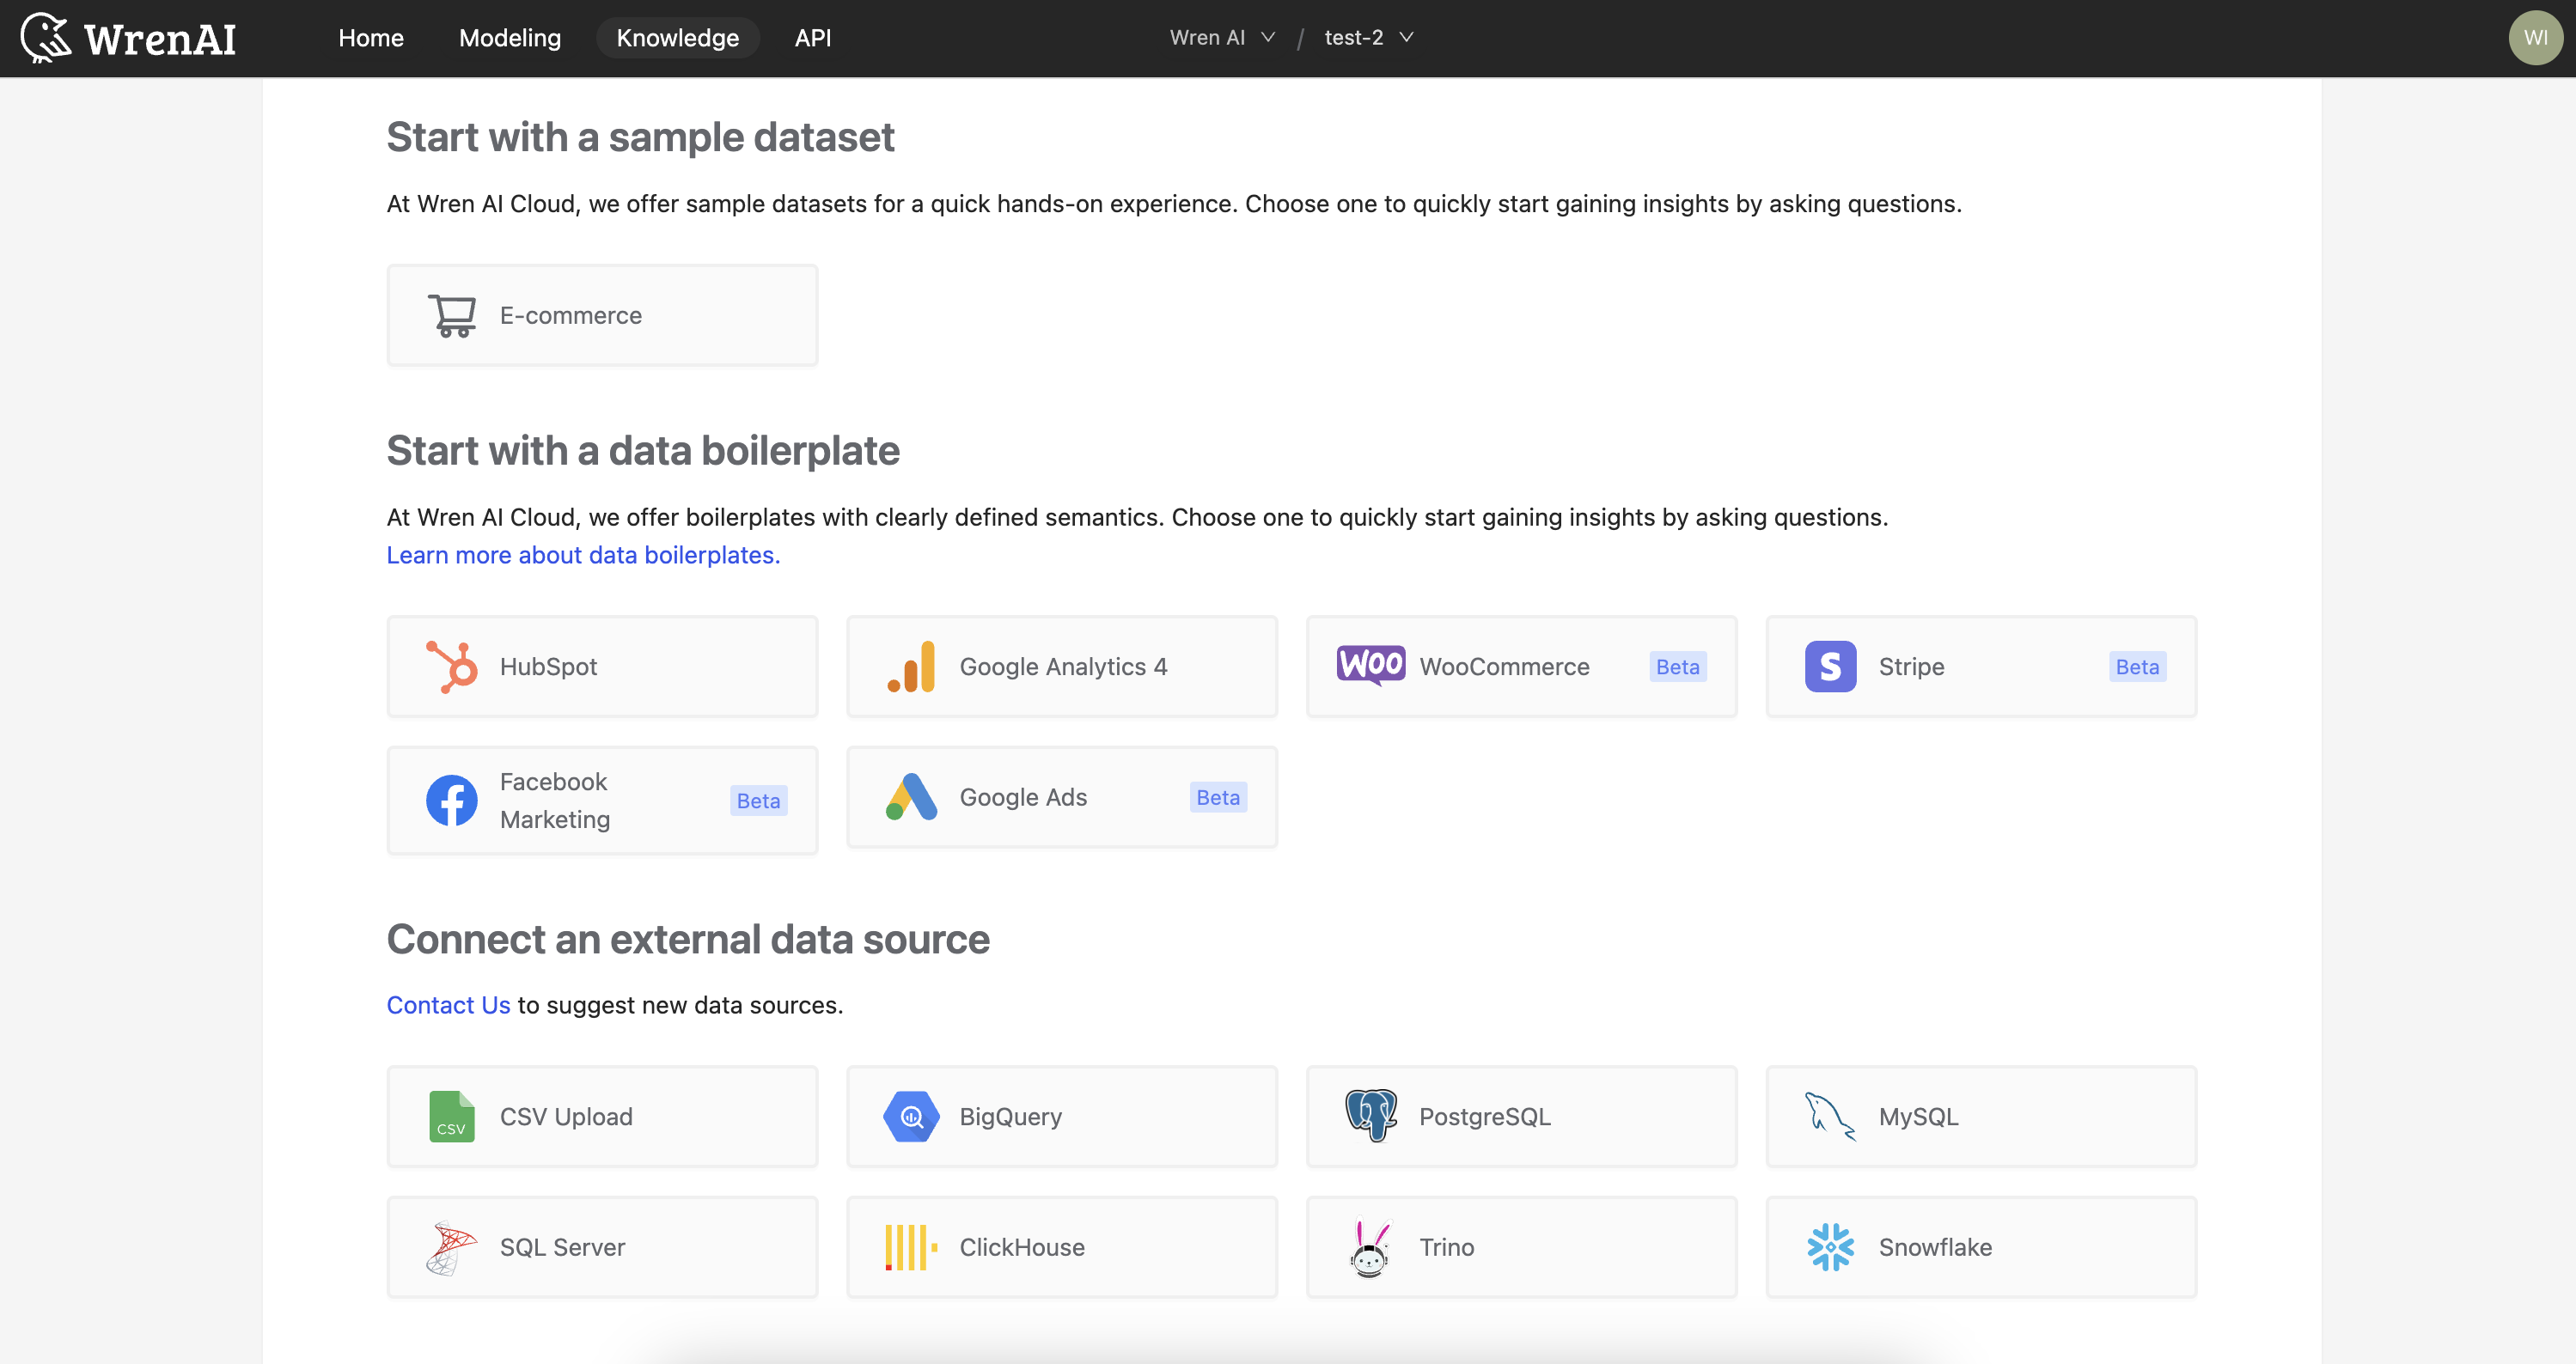Image resolution: width=2576 pixels, height=1364 pixels.
Task: Click the SQL Server logo icon
Action: pyautogui.click(x=452, y=1248)
